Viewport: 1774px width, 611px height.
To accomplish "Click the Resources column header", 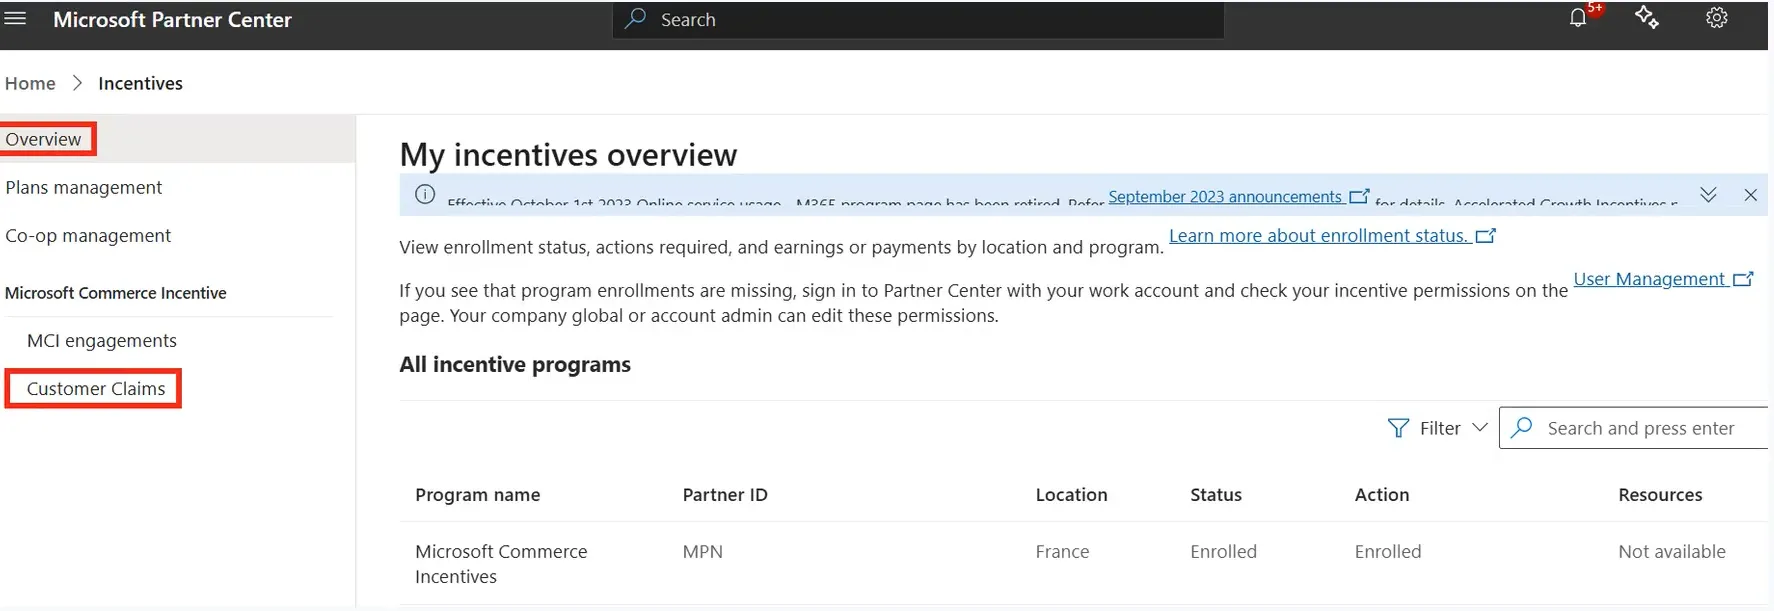I will pyautogui.click(x=1660, y=494).
